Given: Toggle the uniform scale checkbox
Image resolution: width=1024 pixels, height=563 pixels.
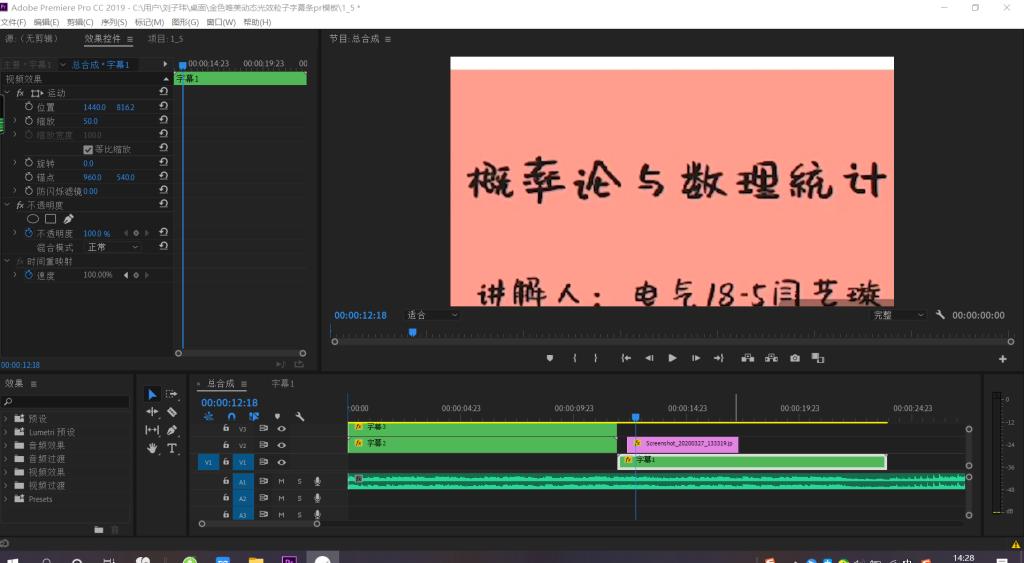Looking at the screenshot, I should (88, 149).
